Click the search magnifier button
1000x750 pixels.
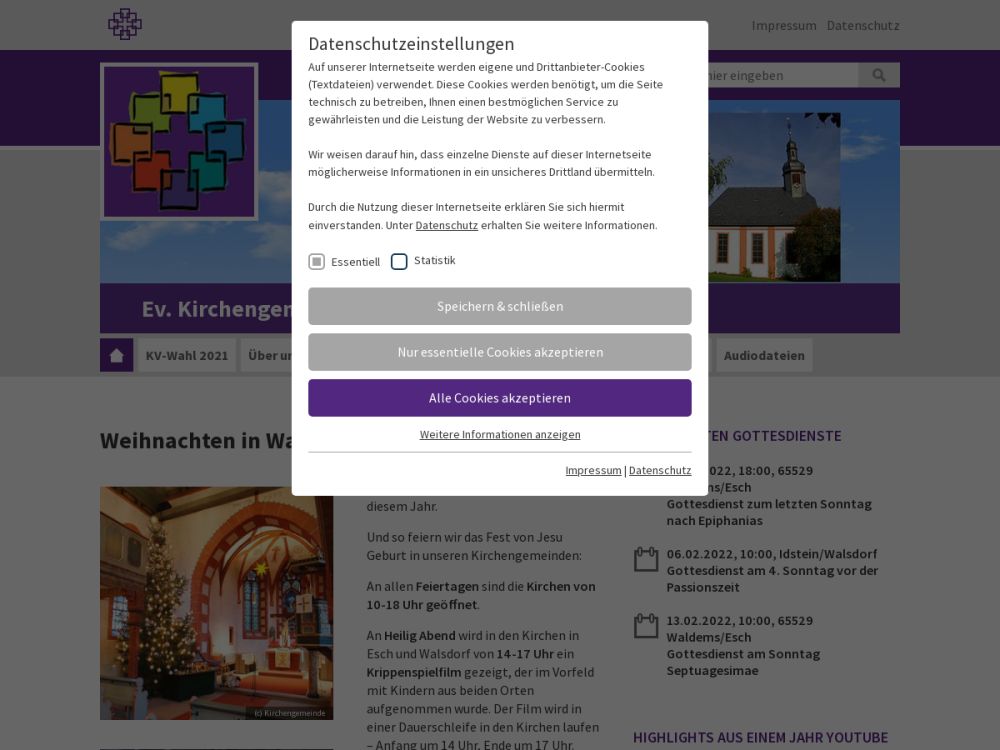pyautogui.click(x=879, y=75)
